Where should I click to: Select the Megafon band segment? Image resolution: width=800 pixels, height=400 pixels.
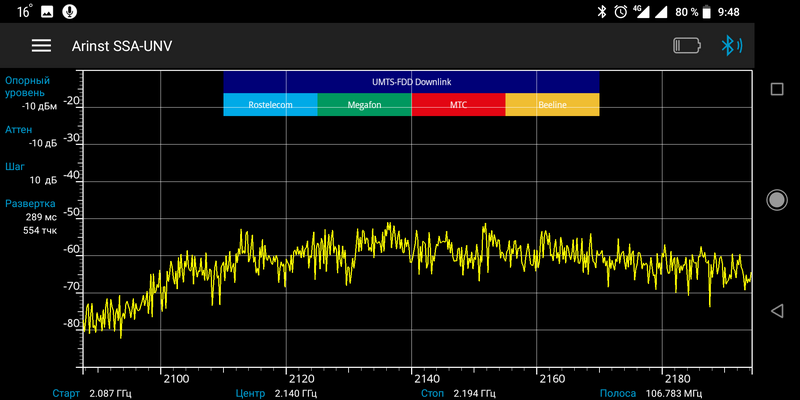coord(364,104)
